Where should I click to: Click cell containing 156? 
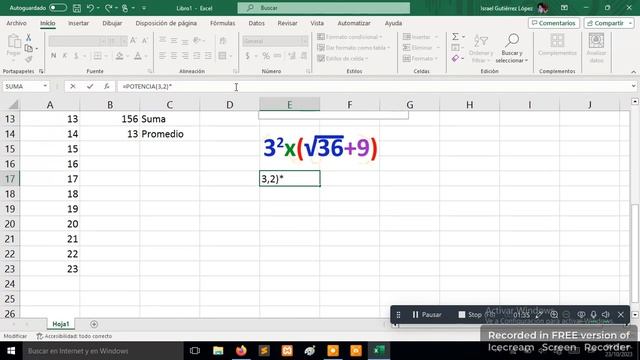pos(110,119)
